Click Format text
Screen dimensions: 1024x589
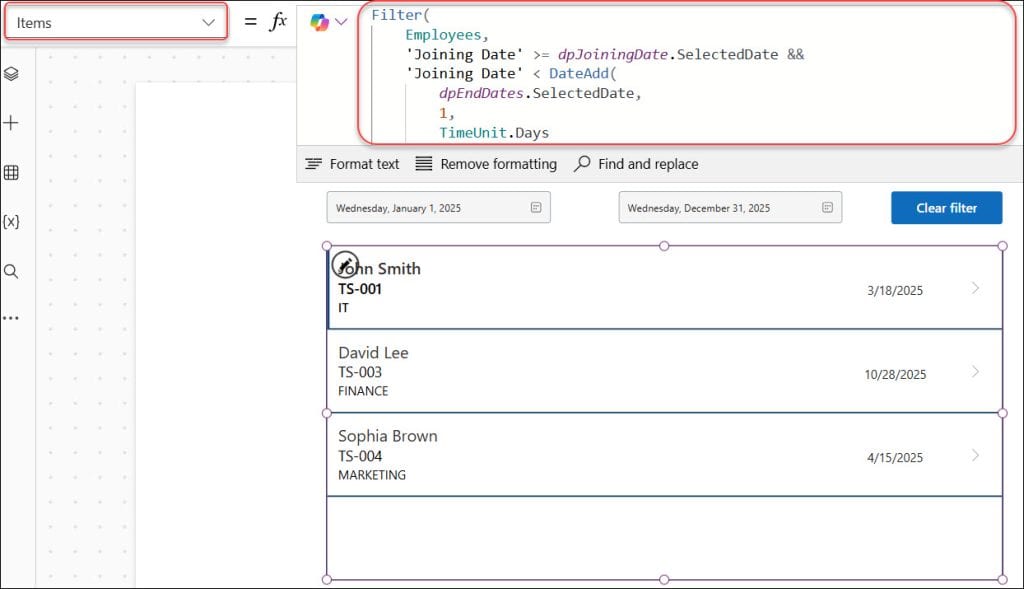[352, 164]
